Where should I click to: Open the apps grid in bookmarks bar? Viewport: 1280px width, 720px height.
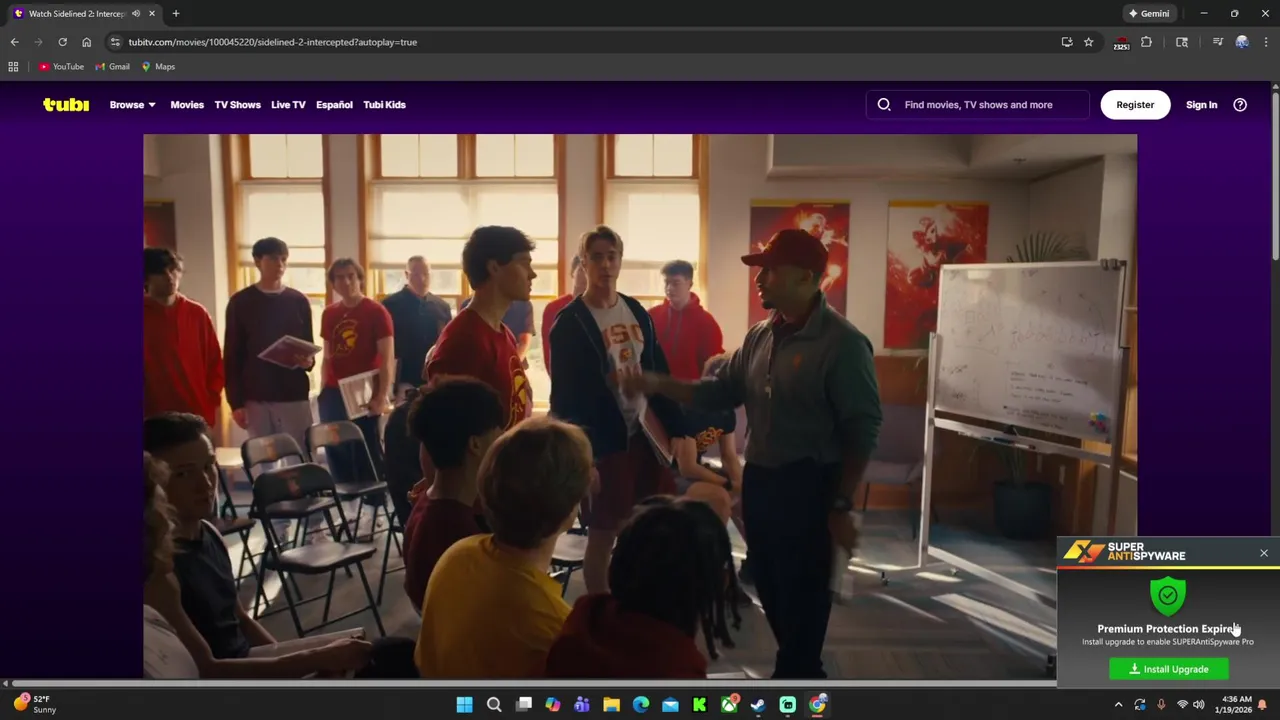click(13, 67)
